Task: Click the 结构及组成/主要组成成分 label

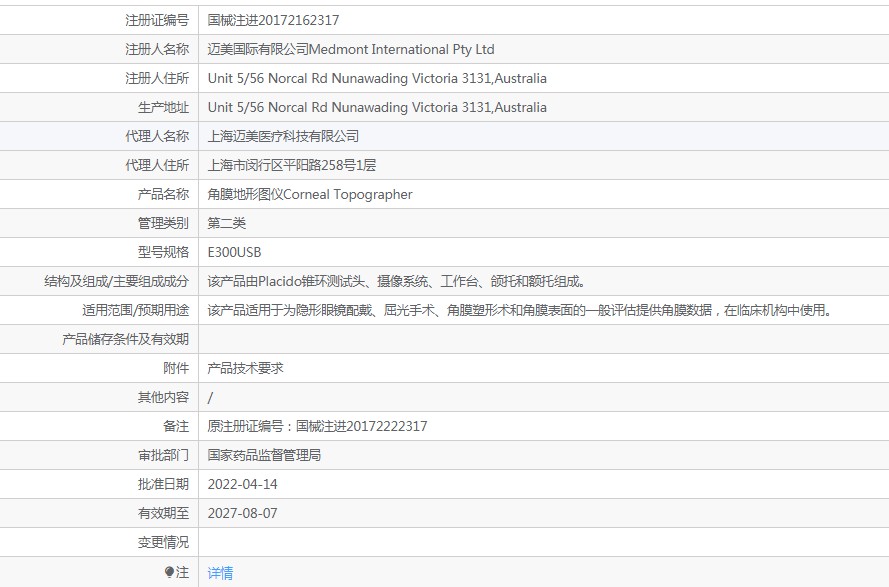Action: coord(117,281)
